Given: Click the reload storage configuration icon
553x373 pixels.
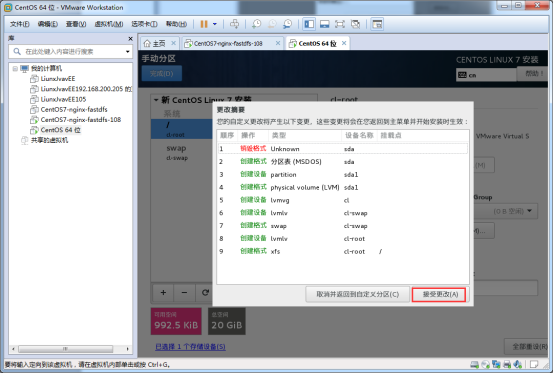Looking at the screenshot, I should (x=205, y=292).
